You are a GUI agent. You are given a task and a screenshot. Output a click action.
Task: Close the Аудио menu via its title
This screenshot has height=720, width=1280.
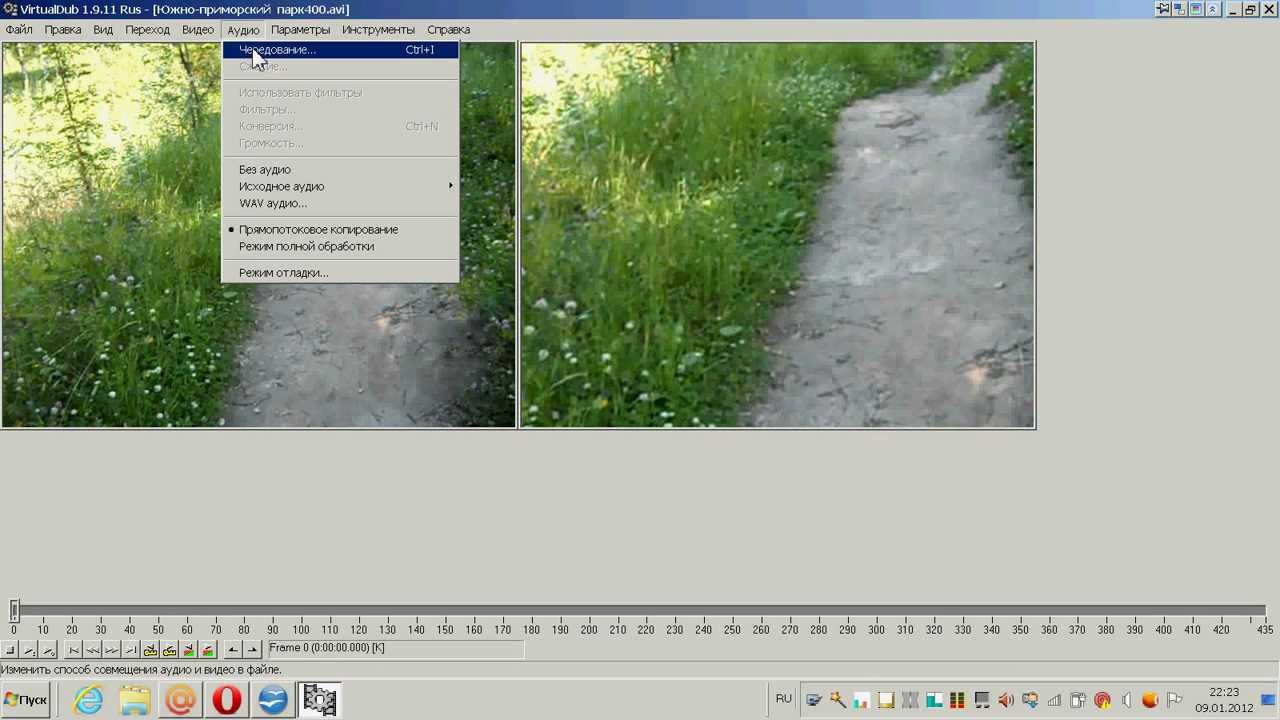(x=243, y=30)
